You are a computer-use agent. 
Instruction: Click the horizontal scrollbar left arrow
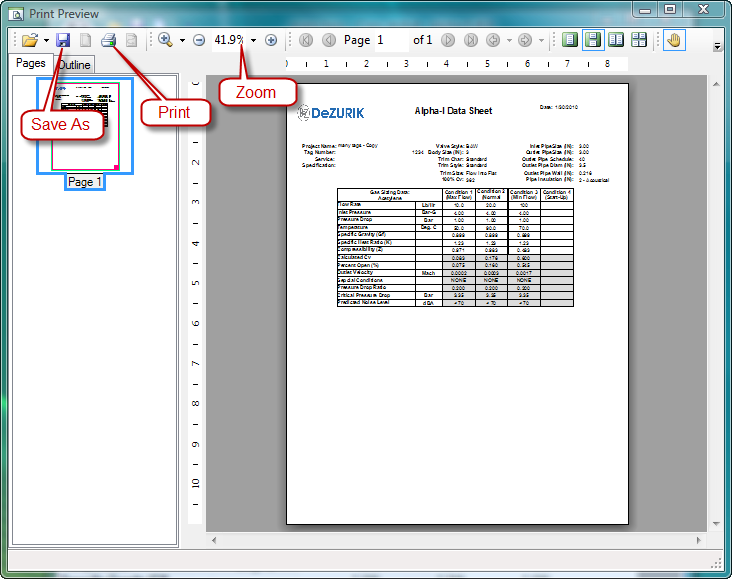tap(214, 540)
